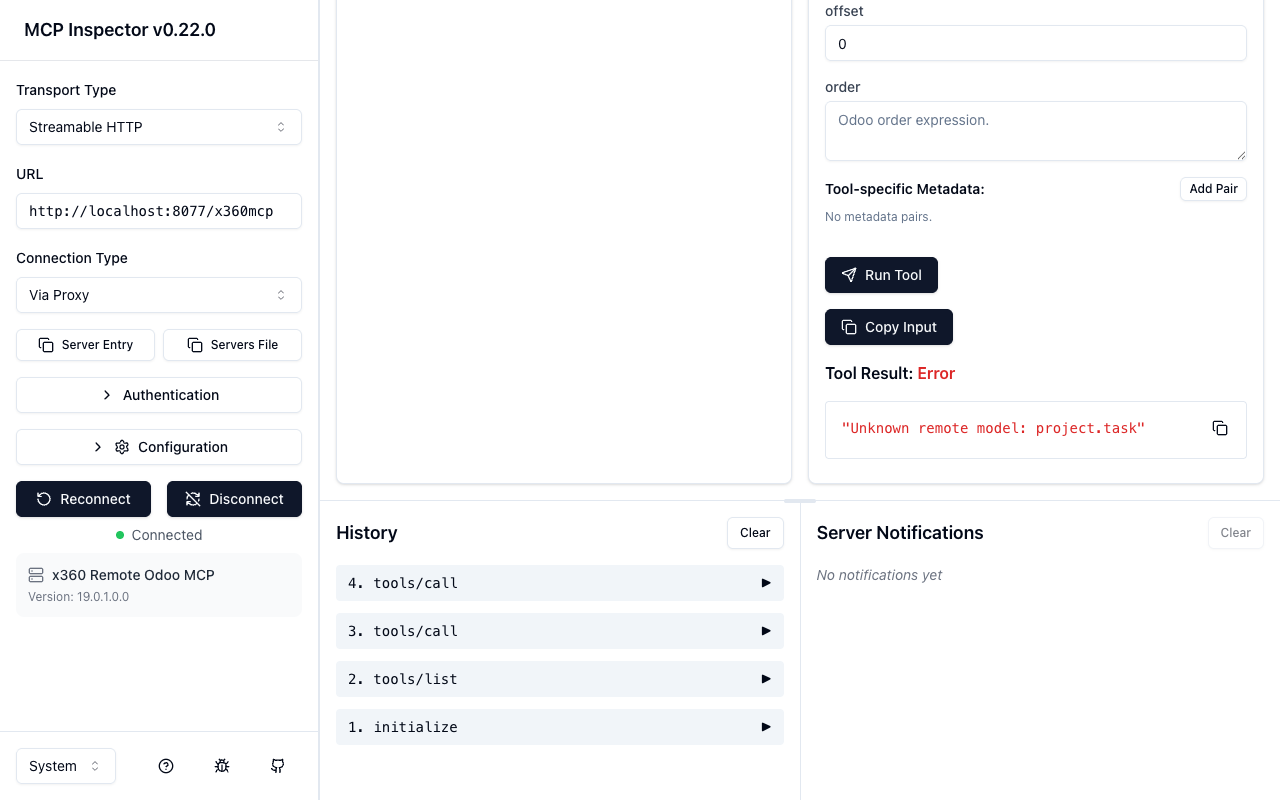
Task: Expand history entry 2. tools/list
Action: (560, 679)
